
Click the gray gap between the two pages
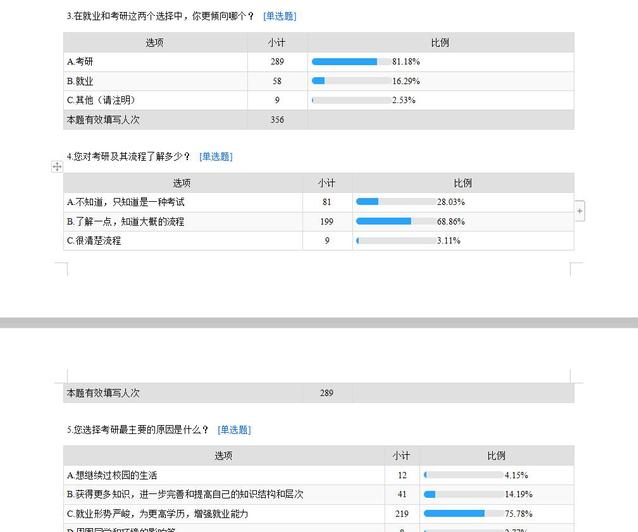[319, 323]
